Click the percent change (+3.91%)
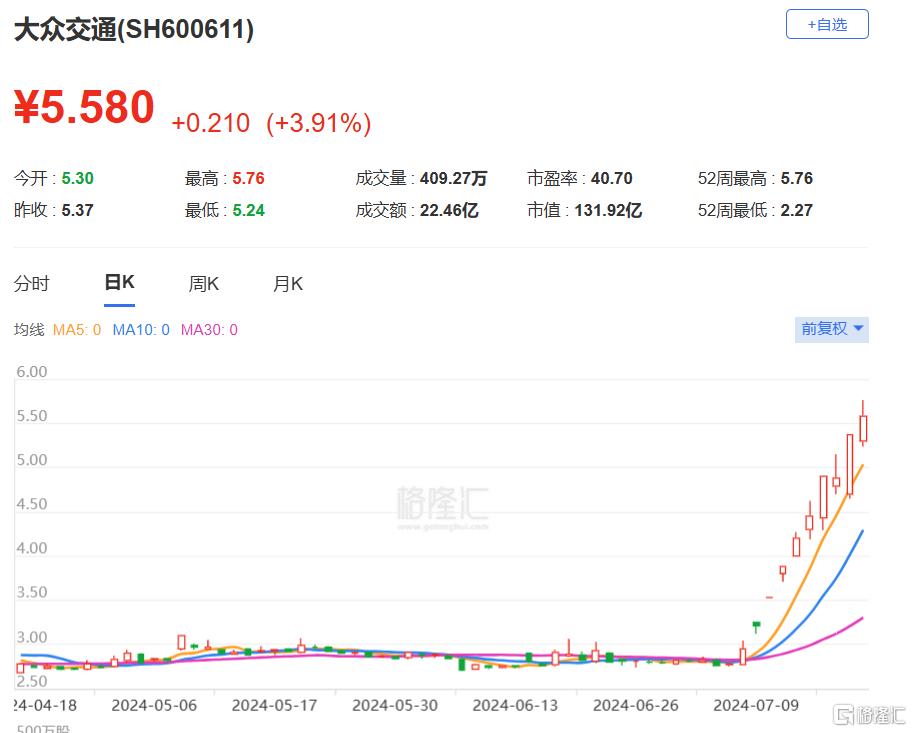The width and height of the screenshot is (913, 733). 319,123
